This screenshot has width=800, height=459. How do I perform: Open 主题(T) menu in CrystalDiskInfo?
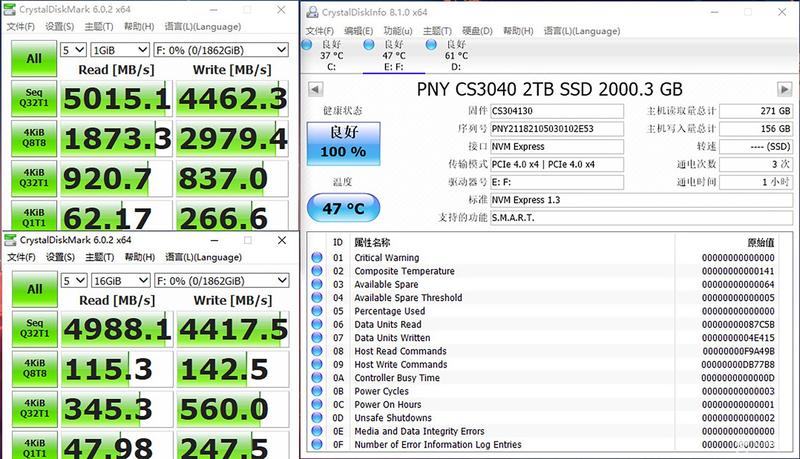437,31
